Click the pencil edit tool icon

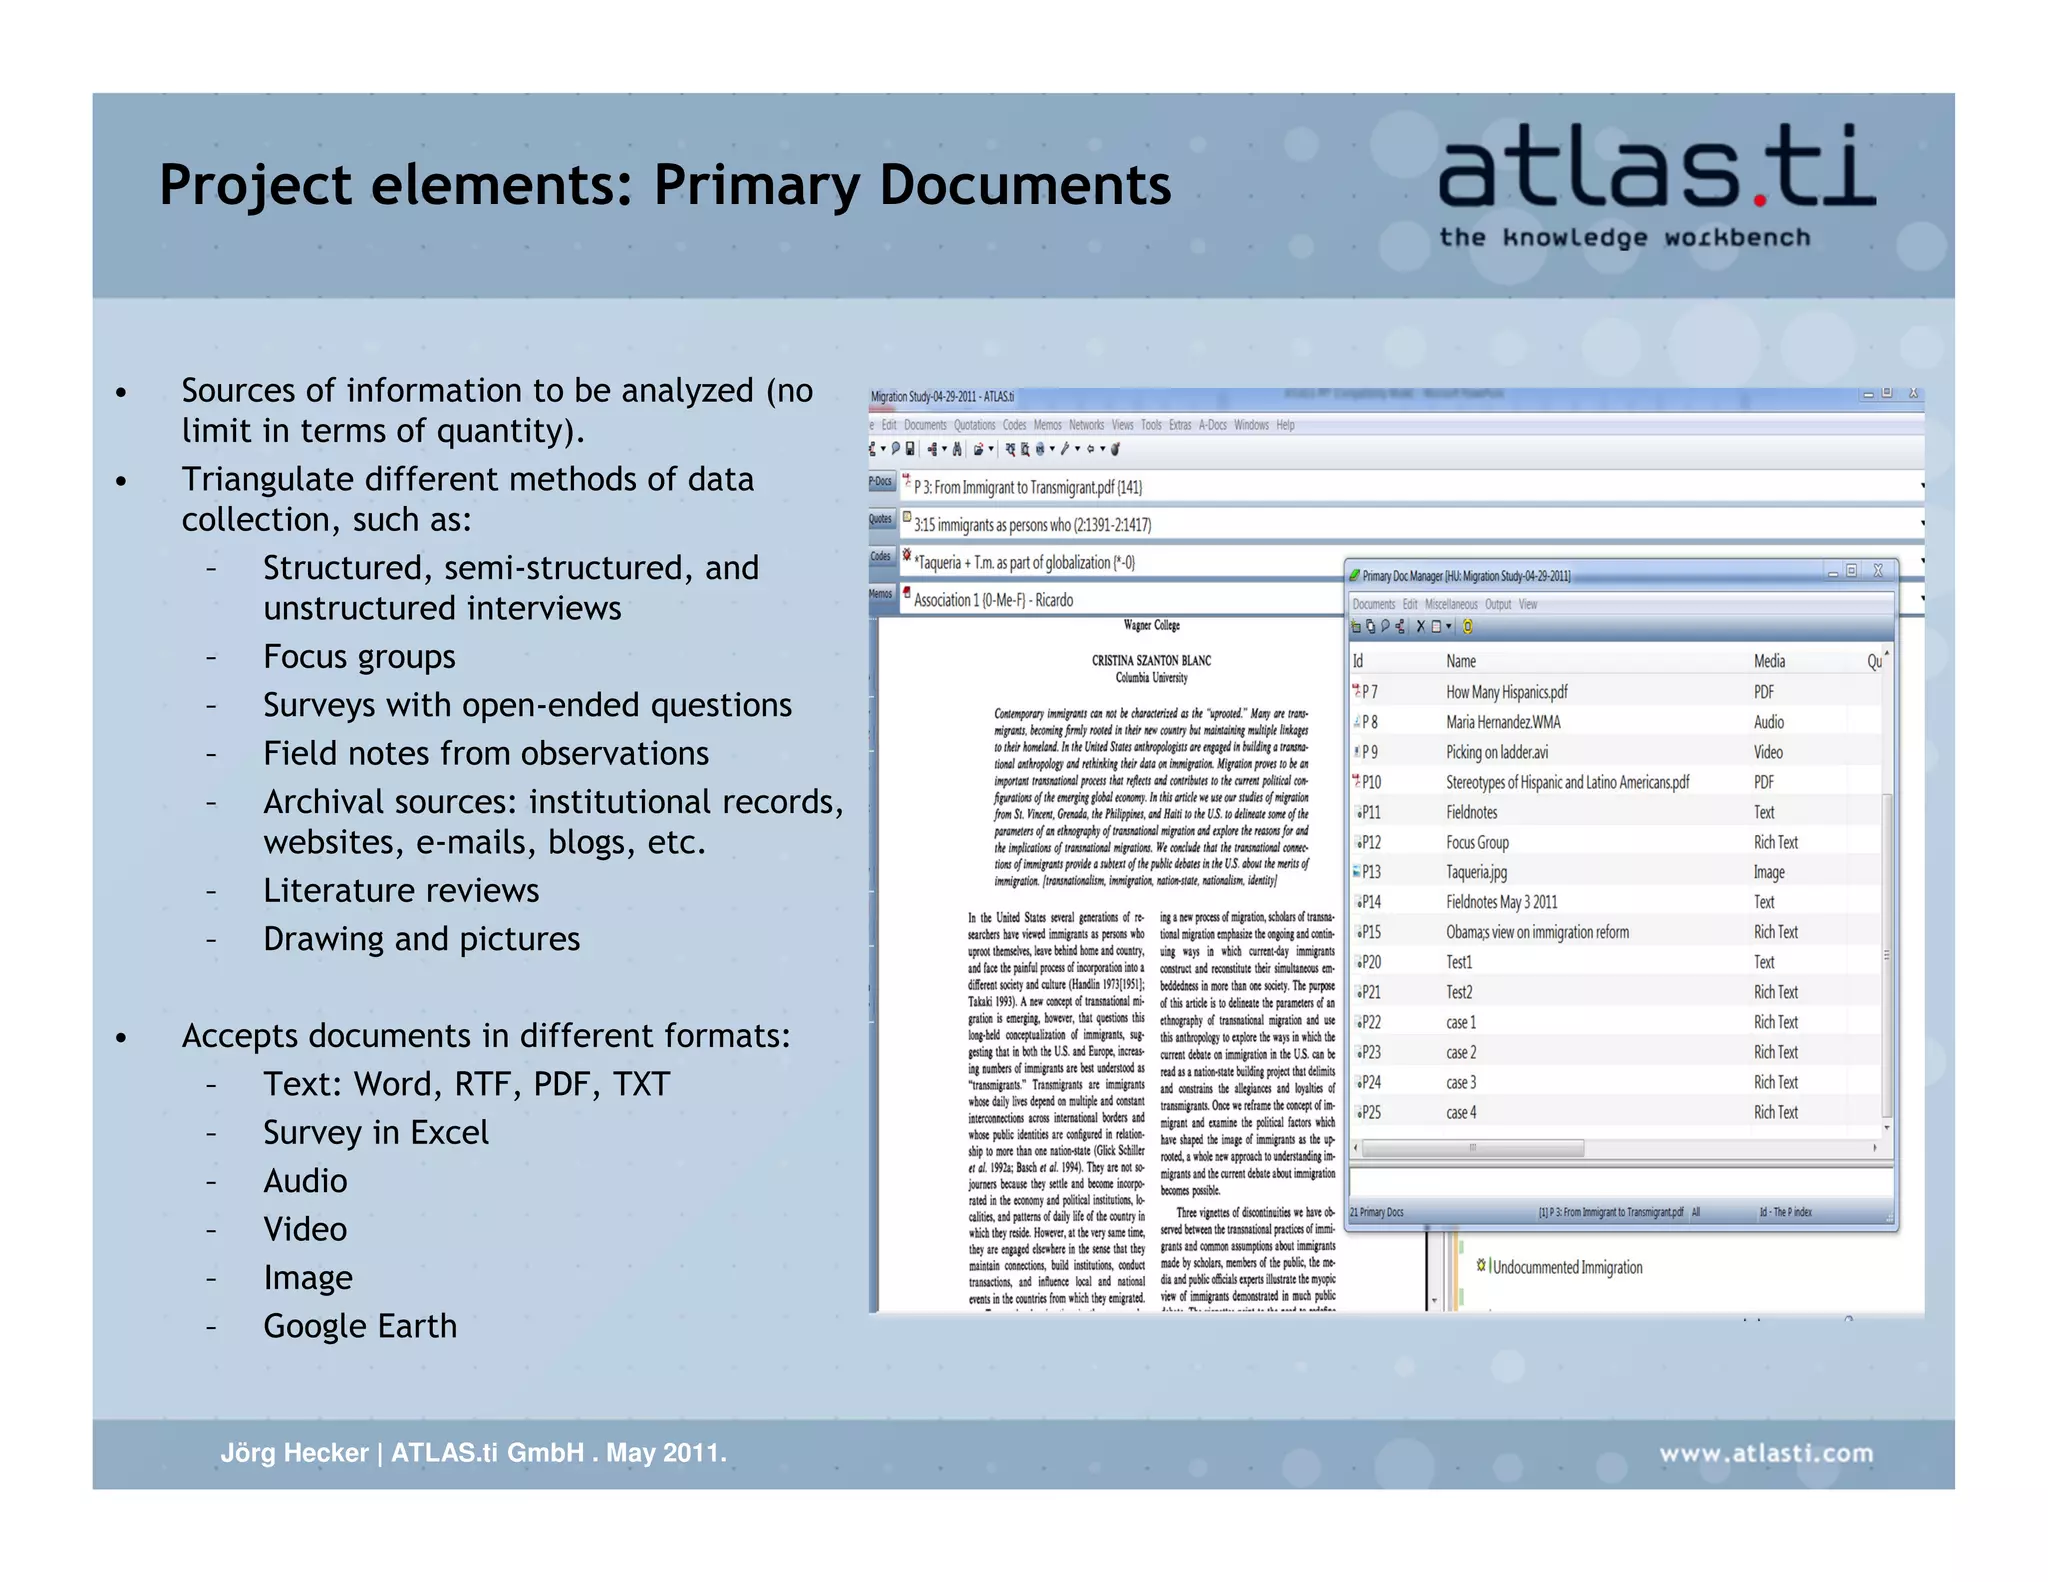point(1066,449)
